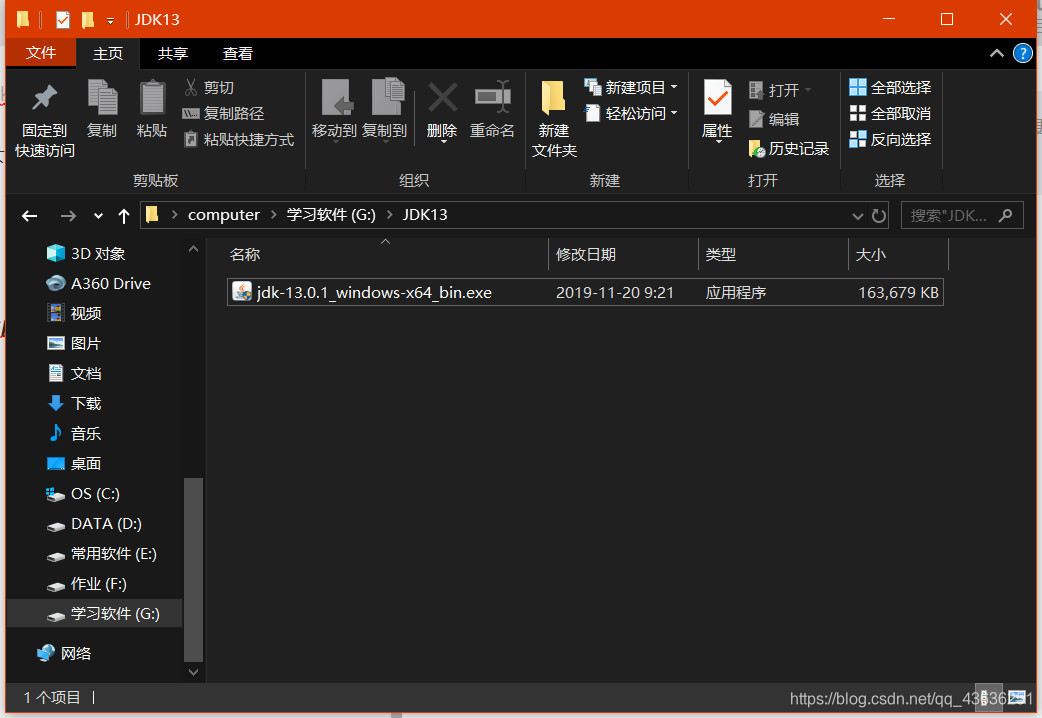Select 作业 (F:) drive
The width and height of the screenshot is (1042, 718).
86,583
